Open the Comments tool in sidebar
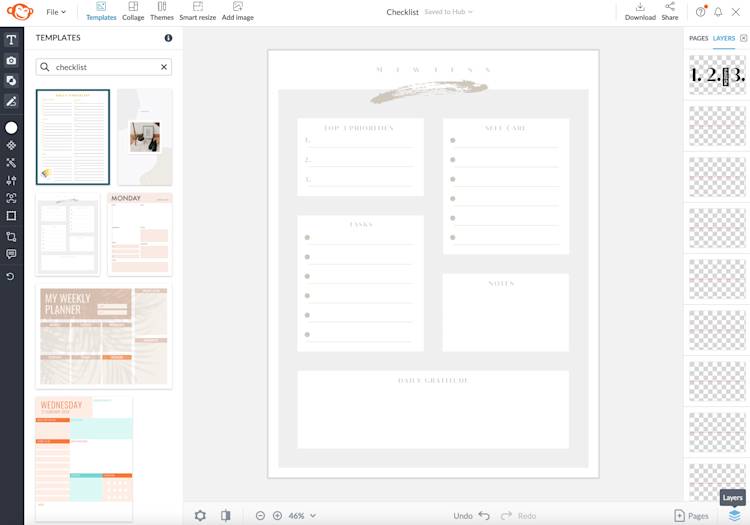The width and height of the screenshot is (750, 525). click(x=11, y=254)
